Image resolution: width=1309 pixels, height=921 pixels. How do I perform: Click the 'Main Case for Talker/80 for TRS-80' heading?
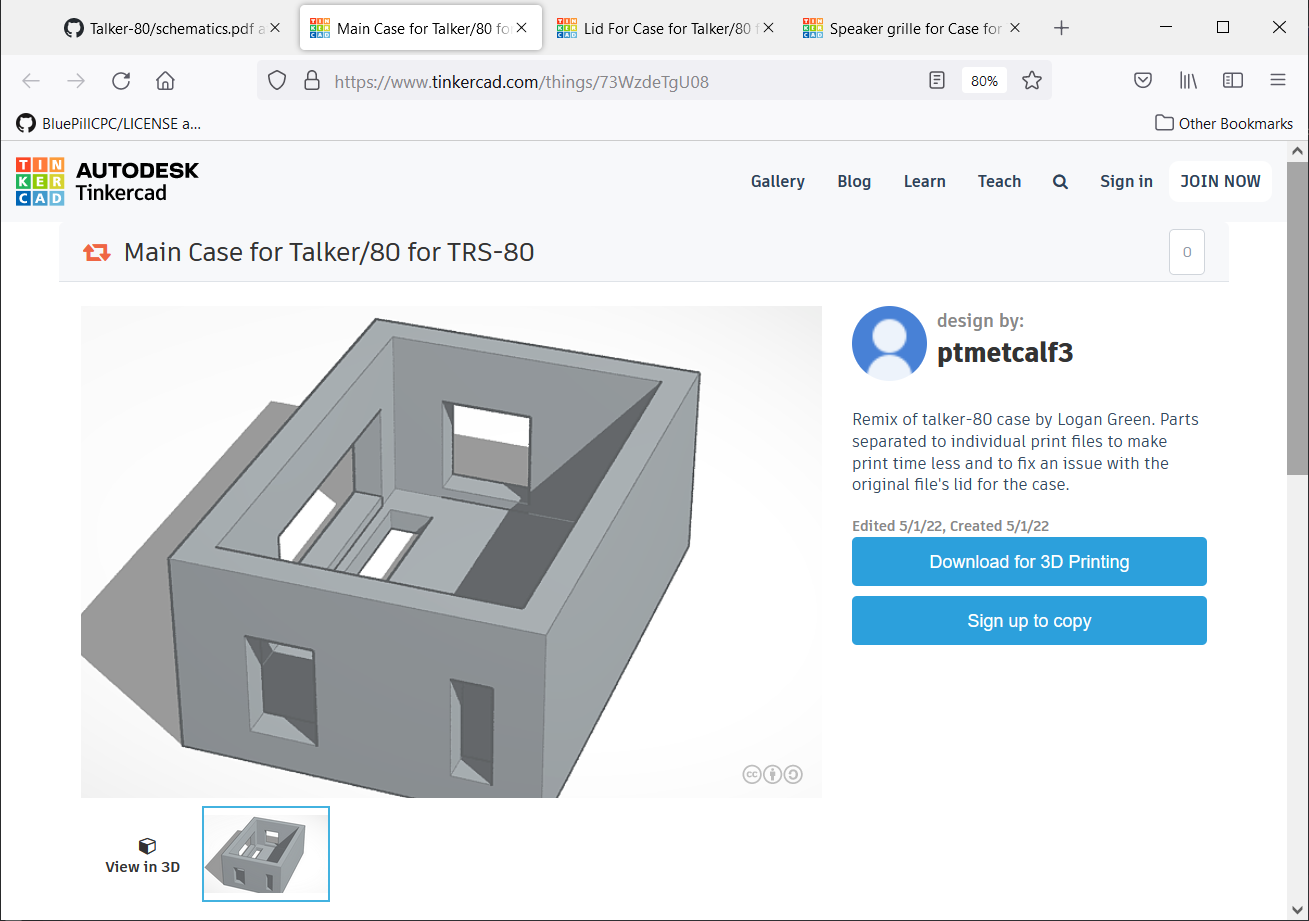click(x=329, y=252)
